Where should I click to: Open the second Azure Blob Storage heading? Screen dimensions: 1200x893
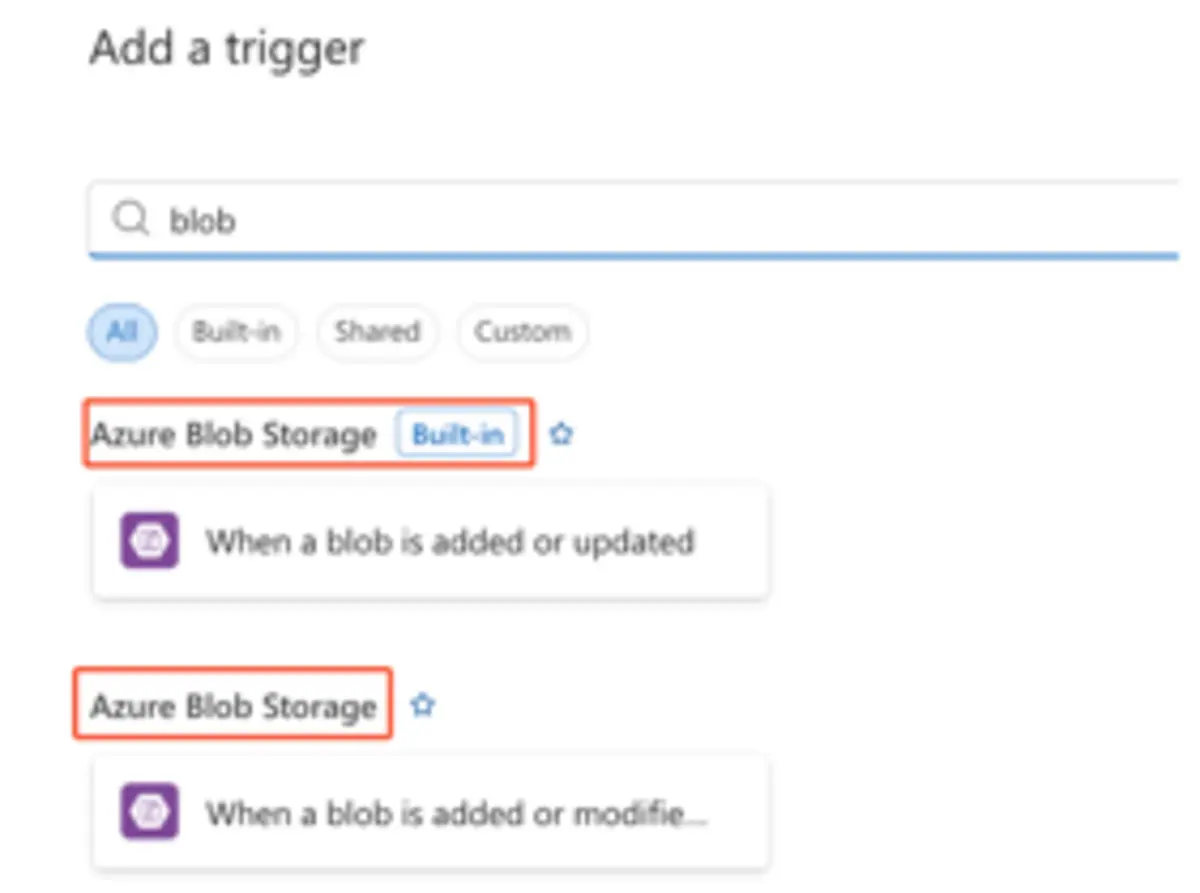(234, 706)
